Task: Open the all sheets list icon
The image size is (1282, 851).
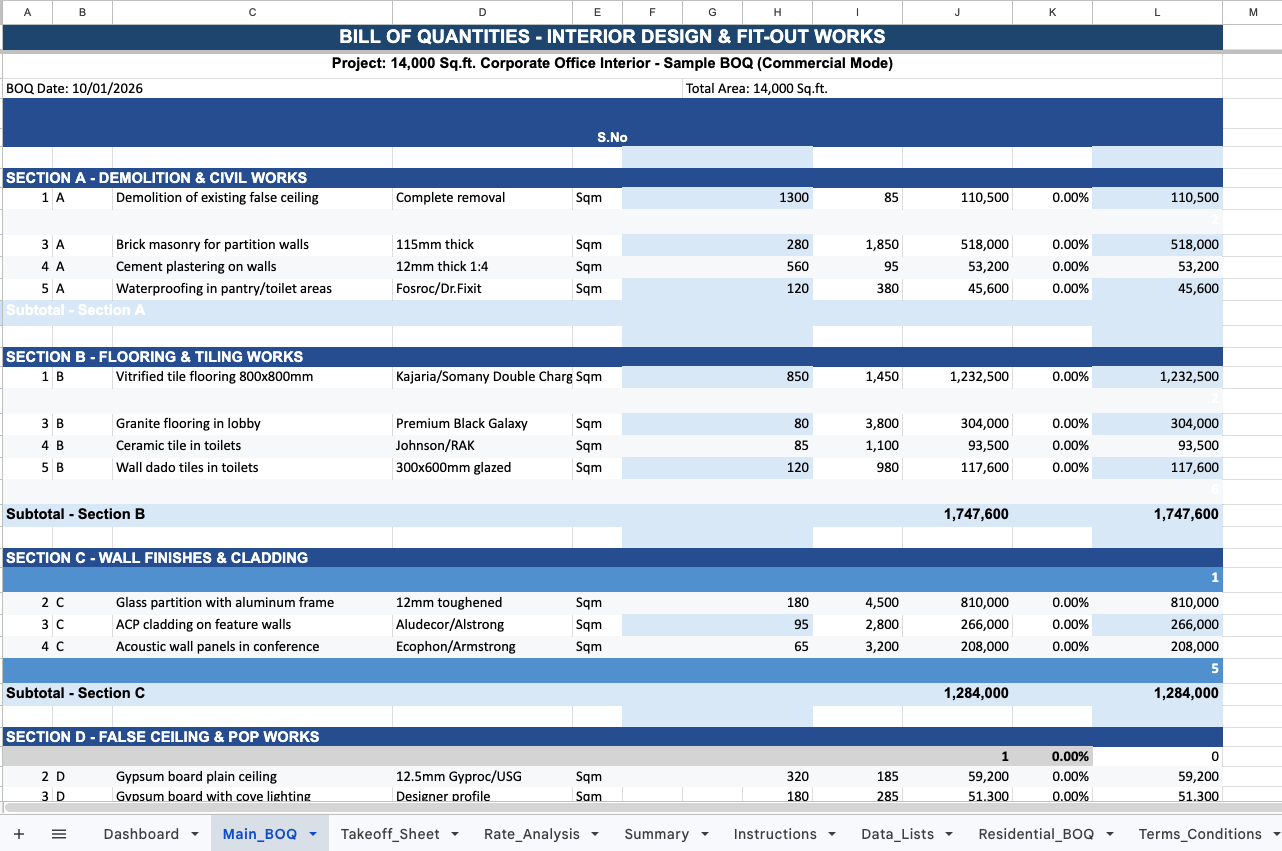Action: [x=59, y=834]
